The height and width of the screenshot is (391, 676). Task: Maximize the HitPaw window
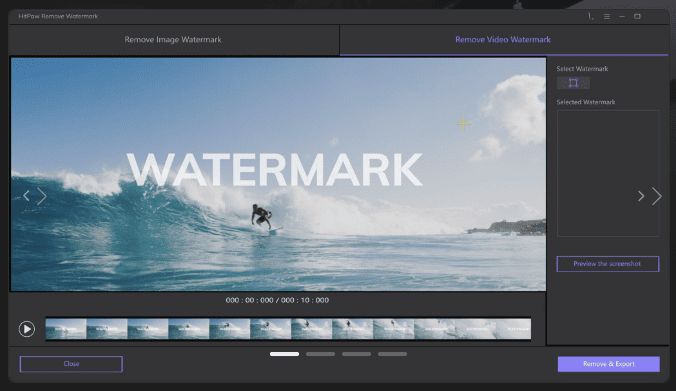637,16
